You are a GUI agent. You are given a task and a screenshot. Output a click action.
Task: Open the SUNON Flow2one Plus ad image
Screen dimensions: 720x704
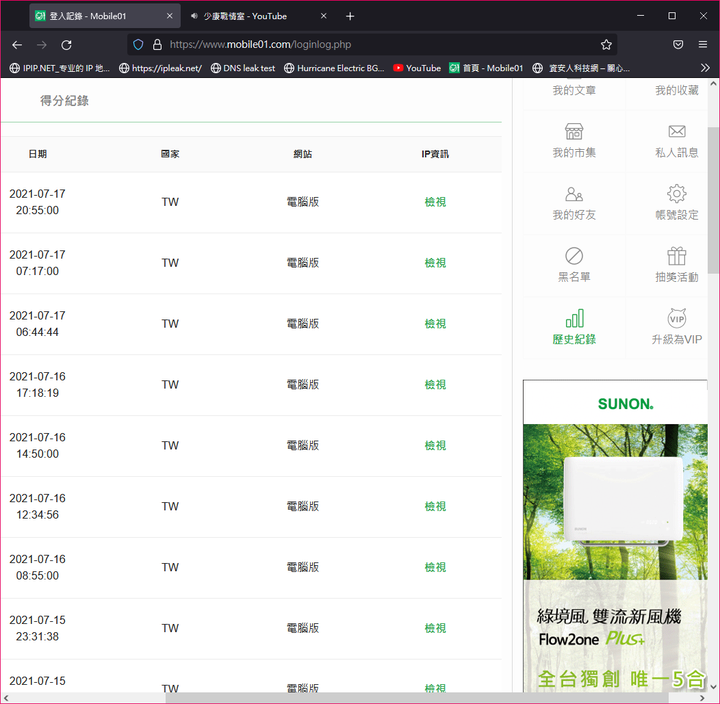tap(615, 535)
